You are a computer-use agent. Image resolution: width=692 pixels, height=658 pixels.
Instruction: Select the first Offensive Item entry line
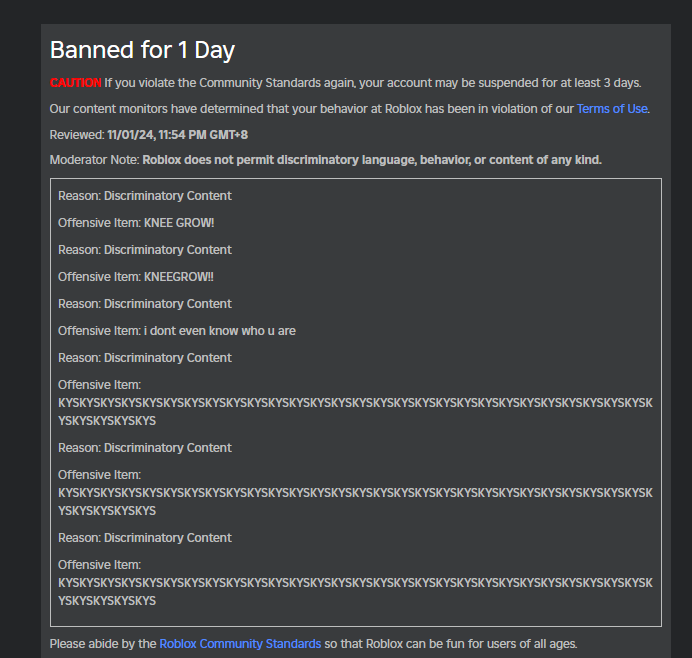click(x=136, y=223)
